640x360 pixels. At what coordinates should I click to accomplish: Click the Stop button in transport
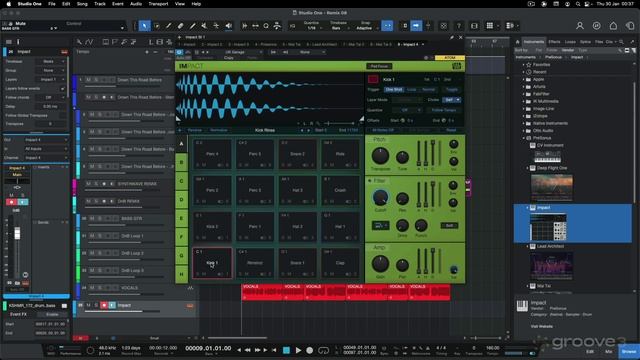[287, 350]
